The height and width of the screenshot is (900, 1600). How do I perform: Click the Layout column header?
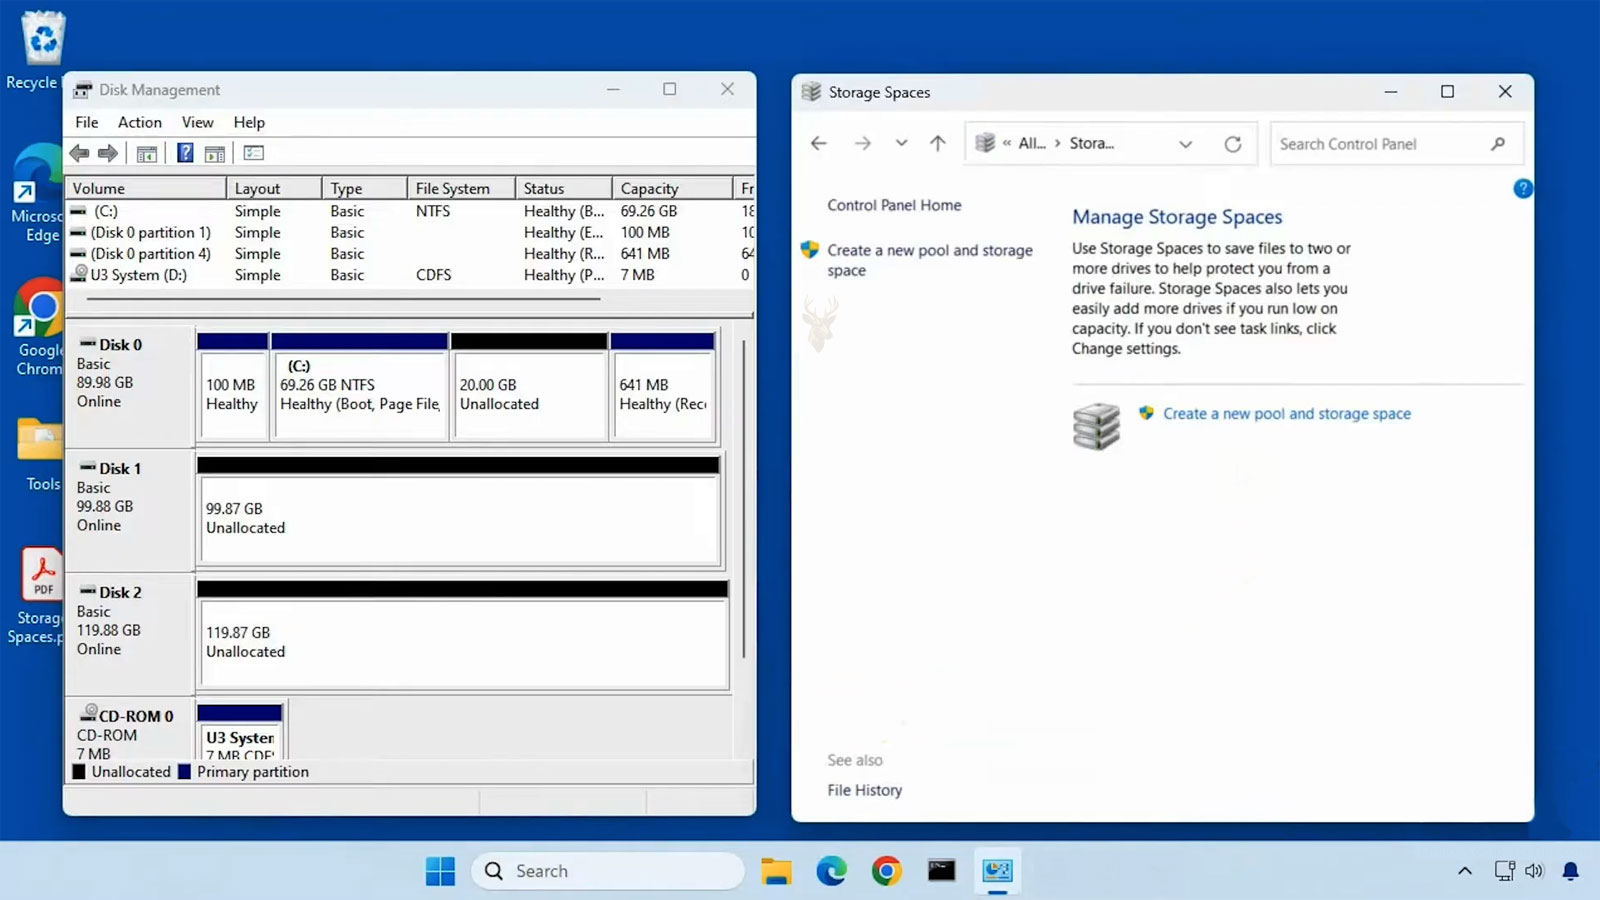274,188
